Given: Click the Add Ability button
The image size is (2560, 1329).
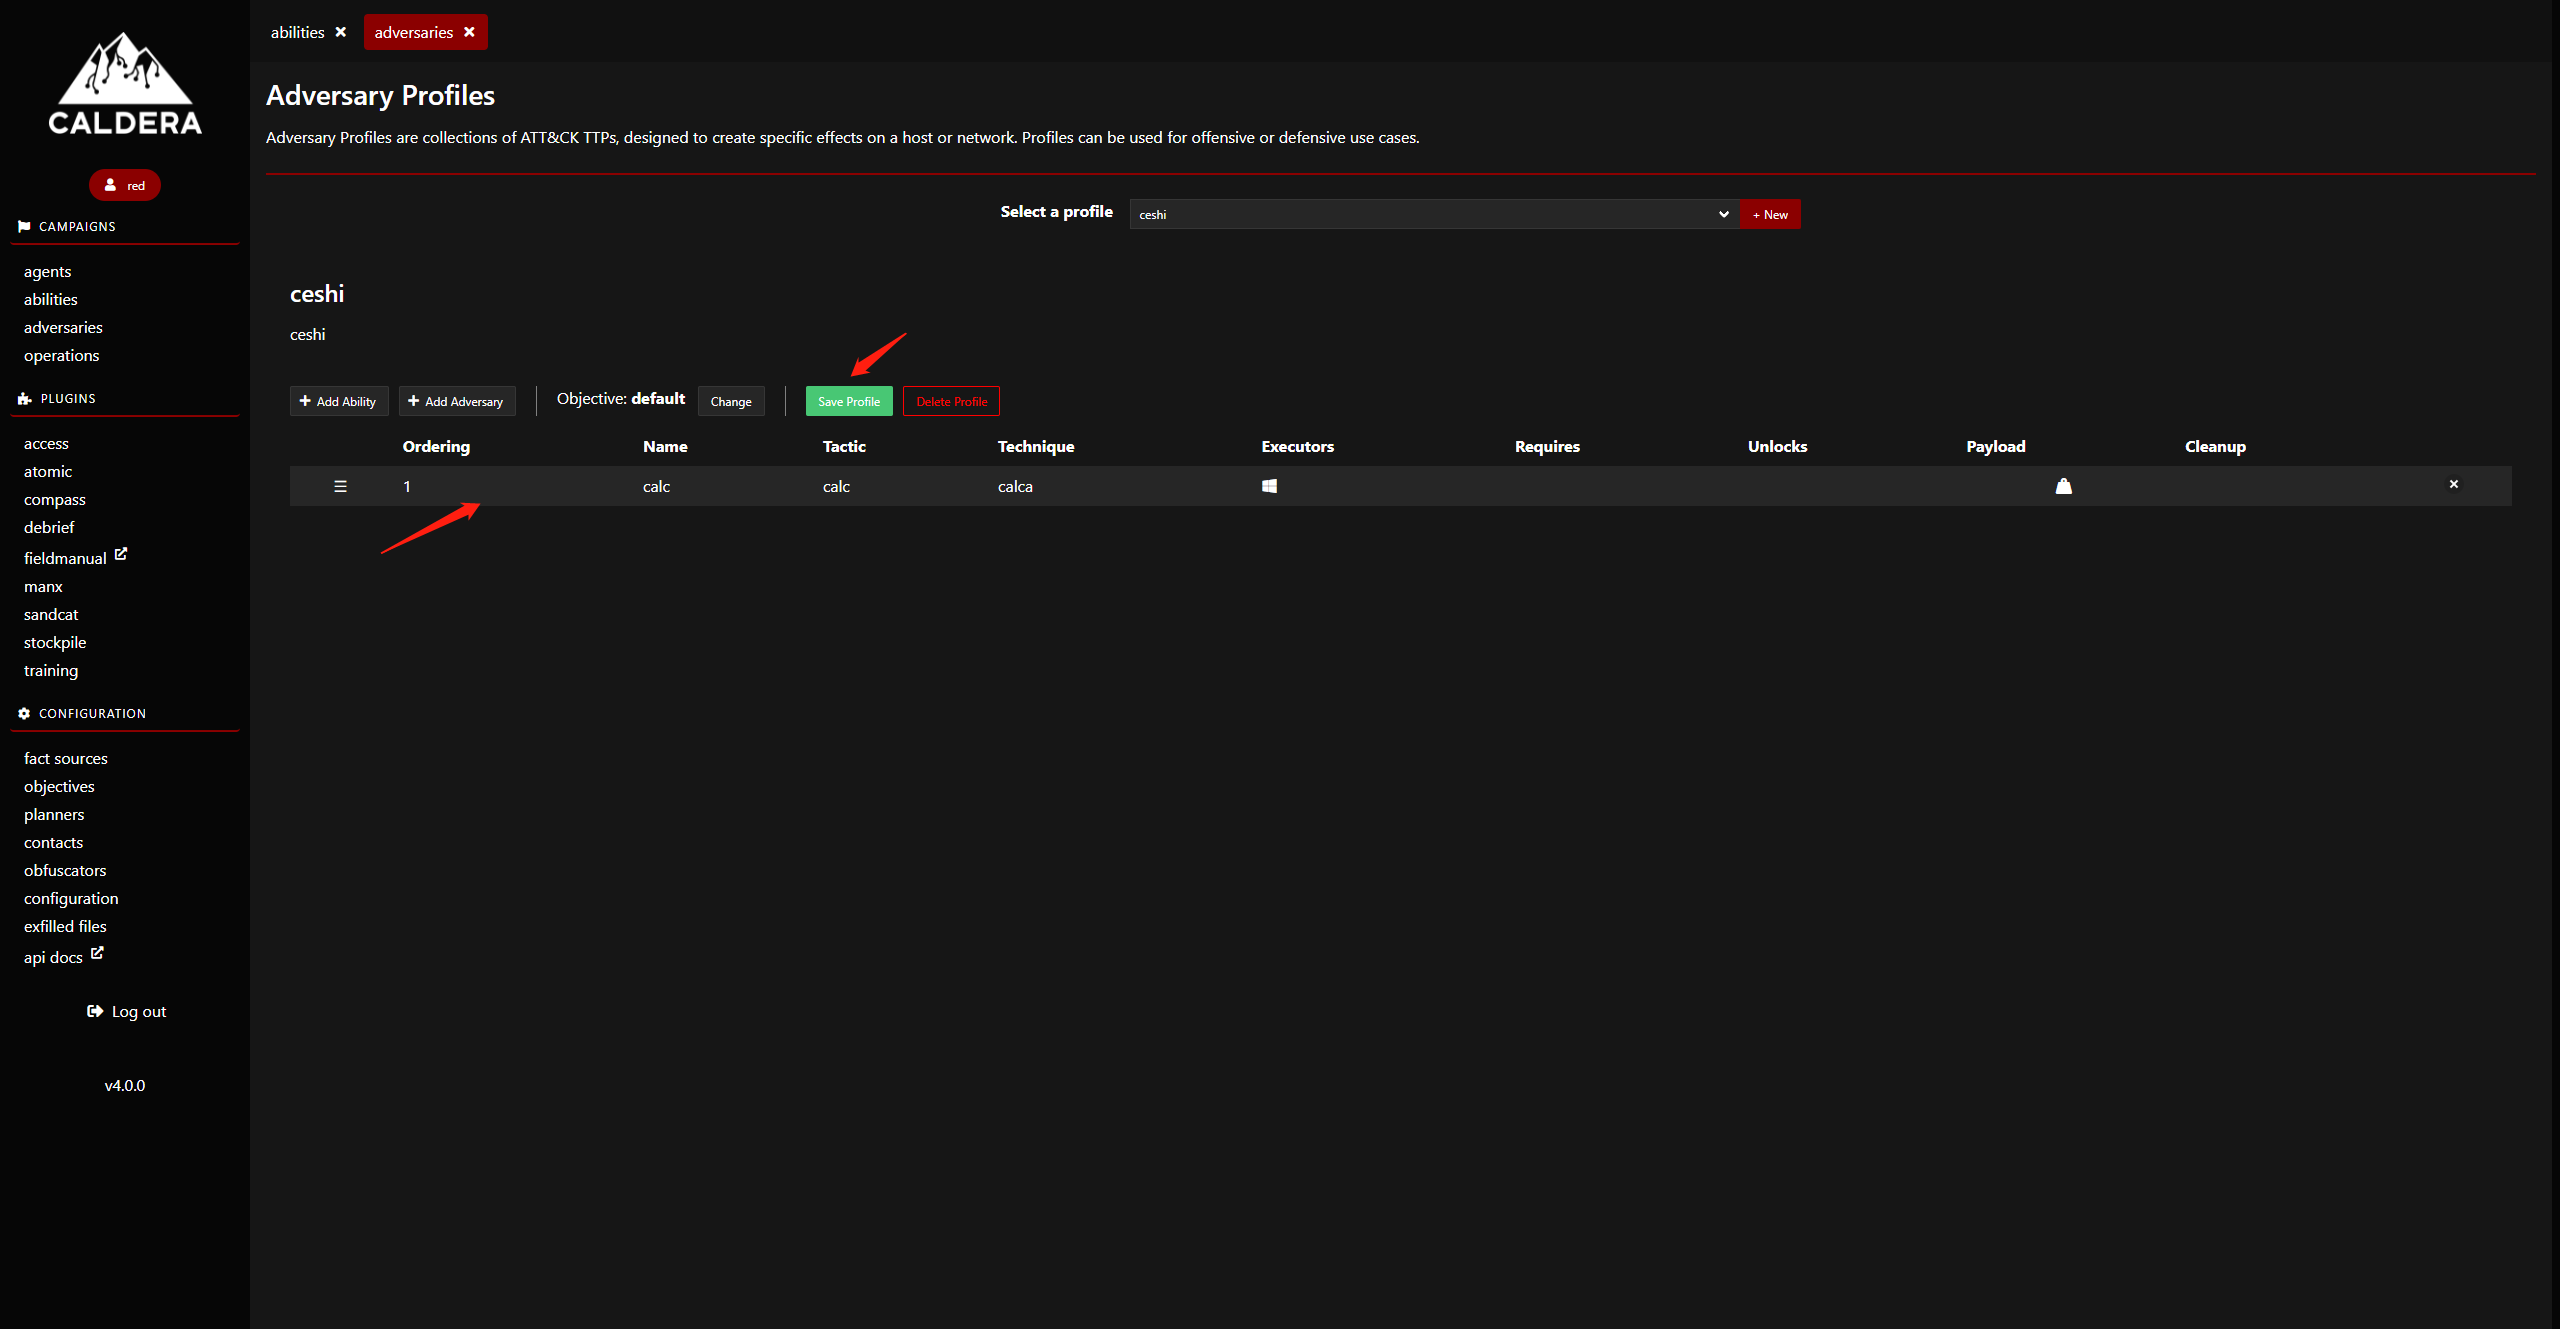Looking at the screenshot, I should [x=338, y=401].
